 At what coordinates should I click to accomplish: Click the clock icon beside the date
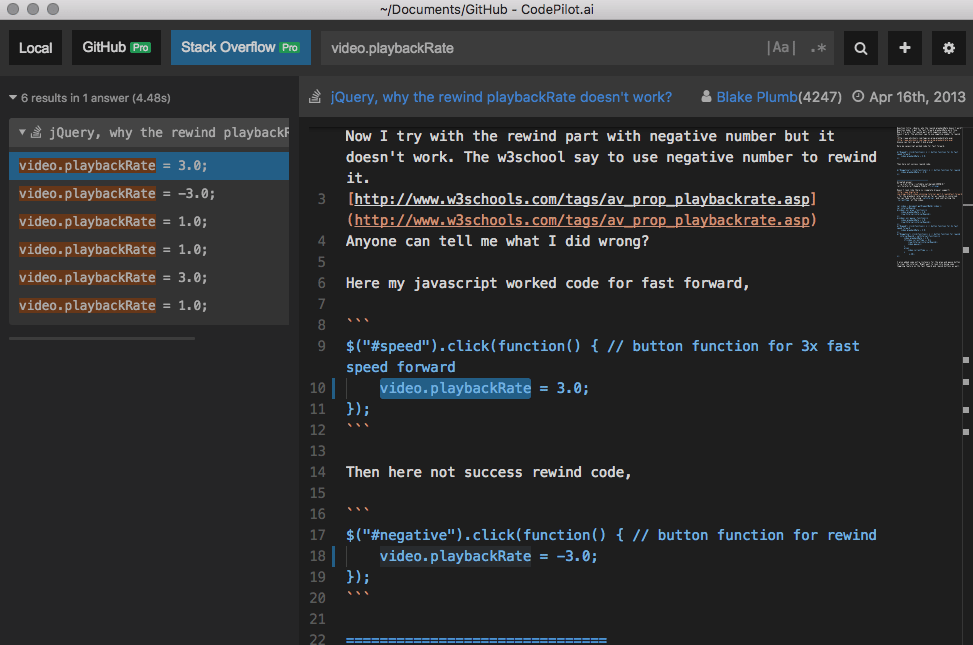858,97
